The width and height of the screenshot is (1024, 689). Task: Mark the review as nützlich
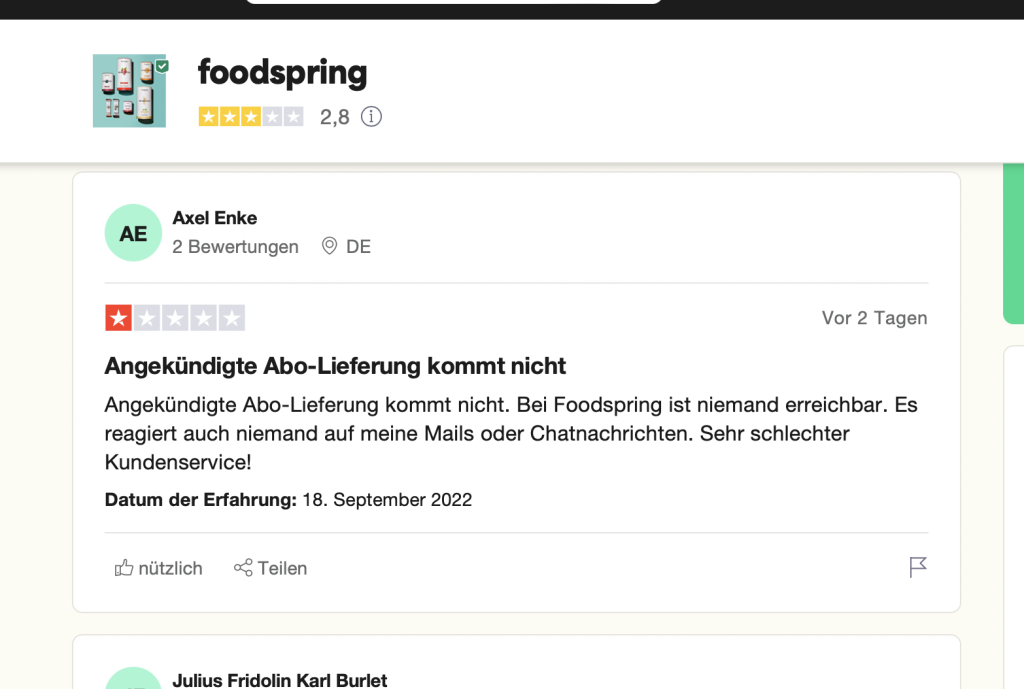tap(159, 568)
